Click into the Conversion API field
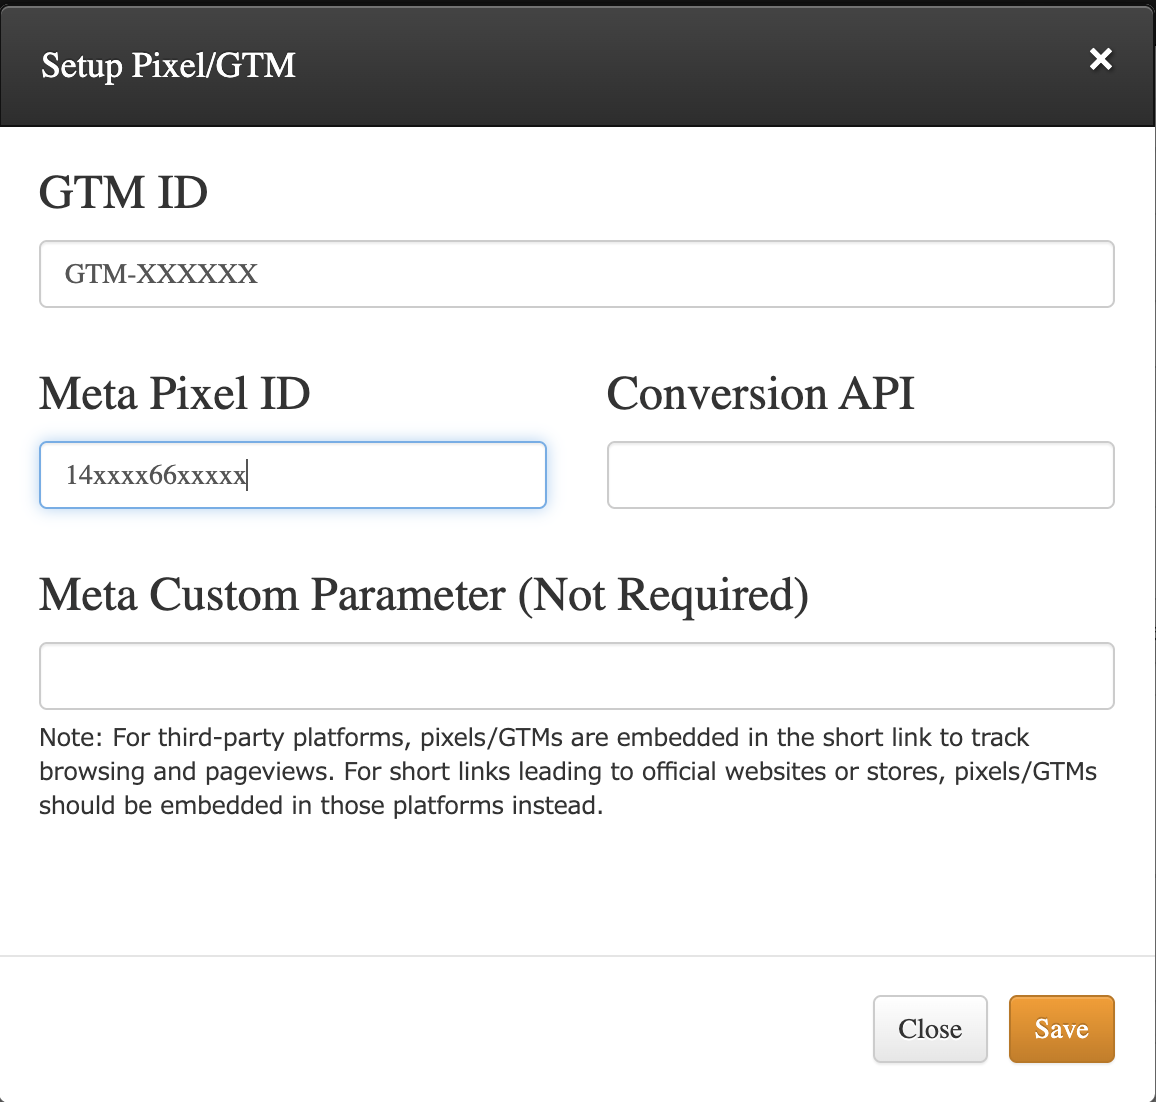This screenshot has height=1102, width=1156. point(860,475)
